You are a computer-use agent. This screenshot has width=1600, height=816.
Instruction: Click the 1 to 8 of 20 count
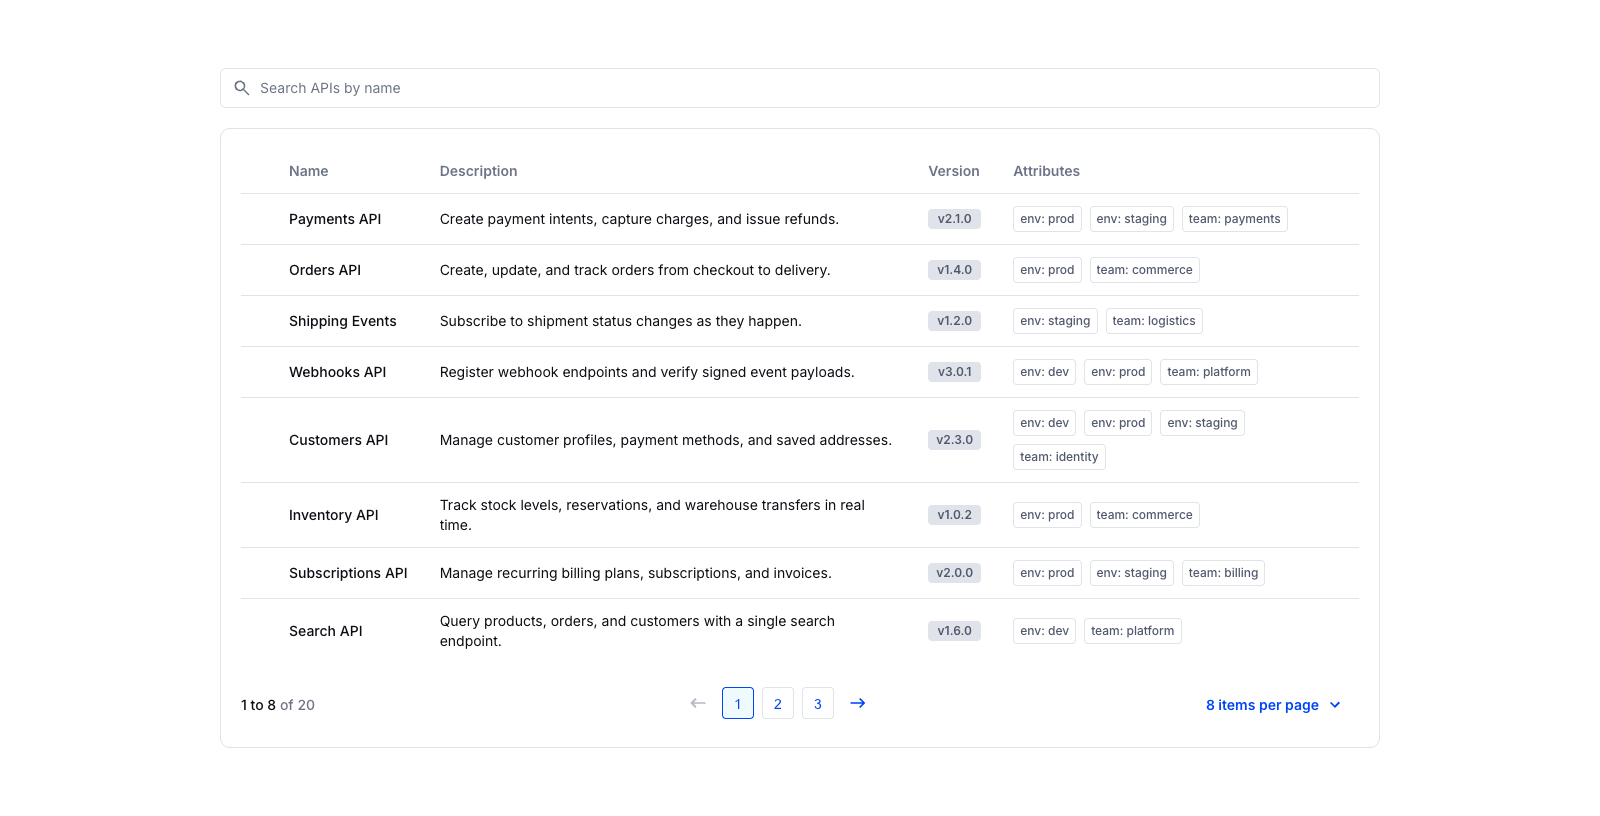pos(278,705)
